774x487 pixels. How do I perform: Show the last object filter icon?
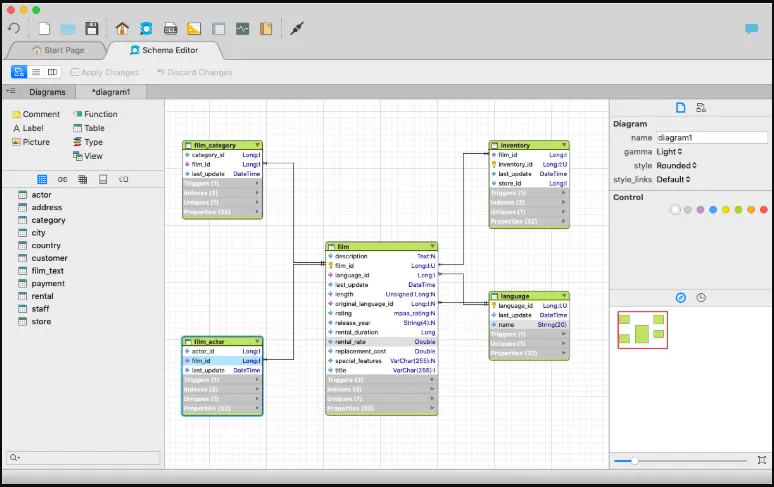tap(123, 179)
